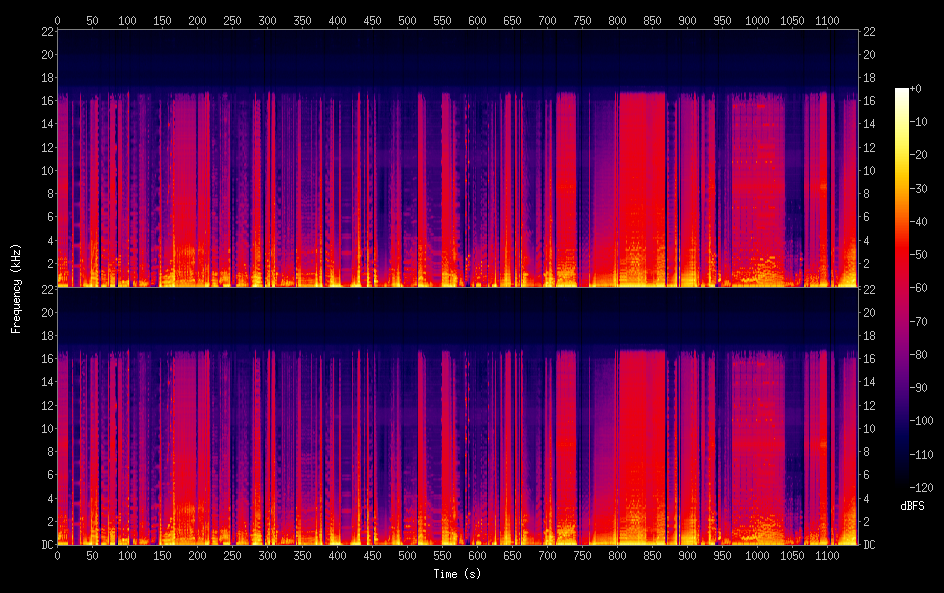944x593 pixels.
Task: Click the 500 tick on the bottom time axis
Action: click(x=407, y=555)
